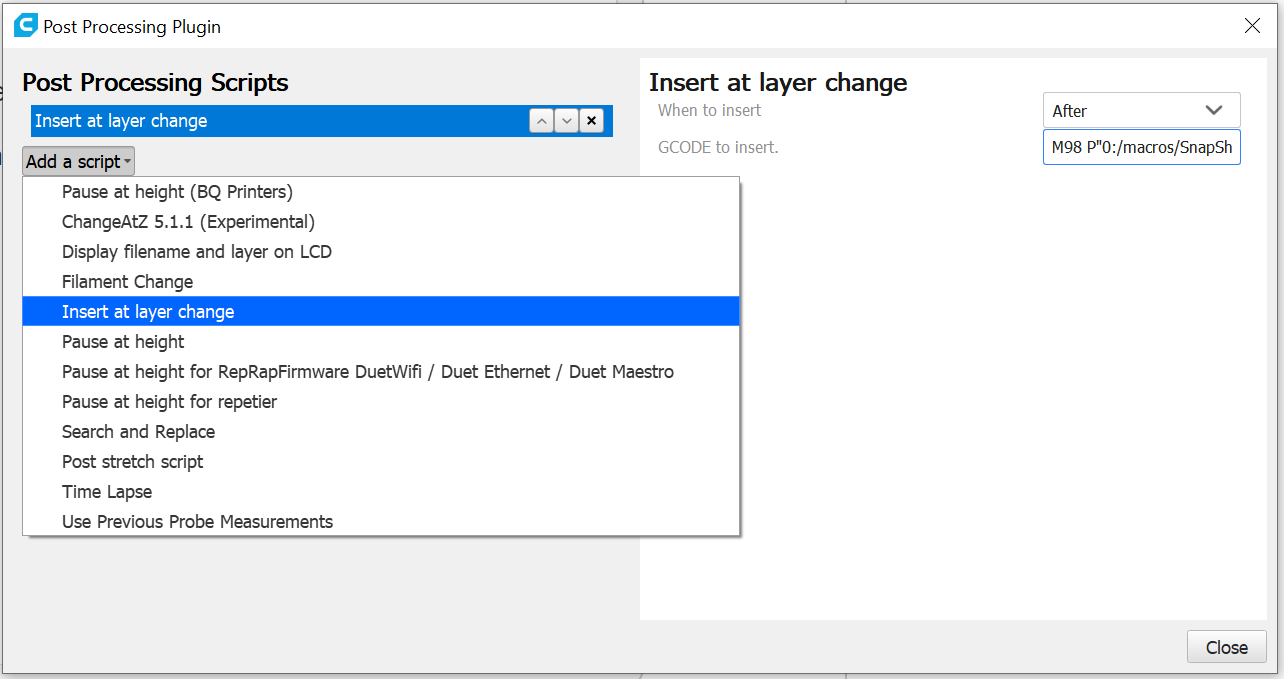
Task: Select Pause at height (BQ Printers)
Action: [177, 191]
